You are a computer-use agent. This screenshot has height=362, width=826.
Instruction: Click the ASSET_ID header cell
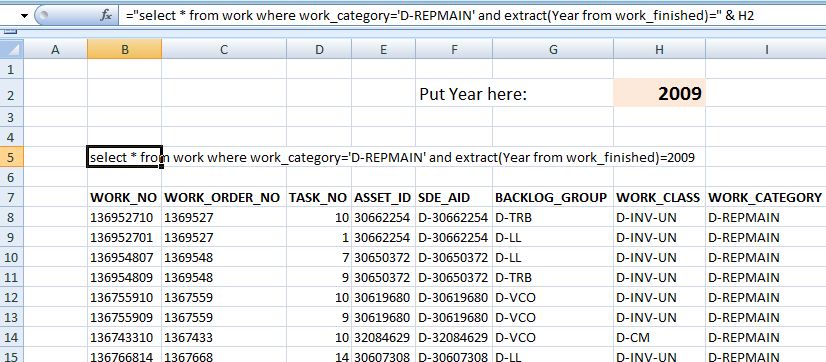click(x=383, y=197)
